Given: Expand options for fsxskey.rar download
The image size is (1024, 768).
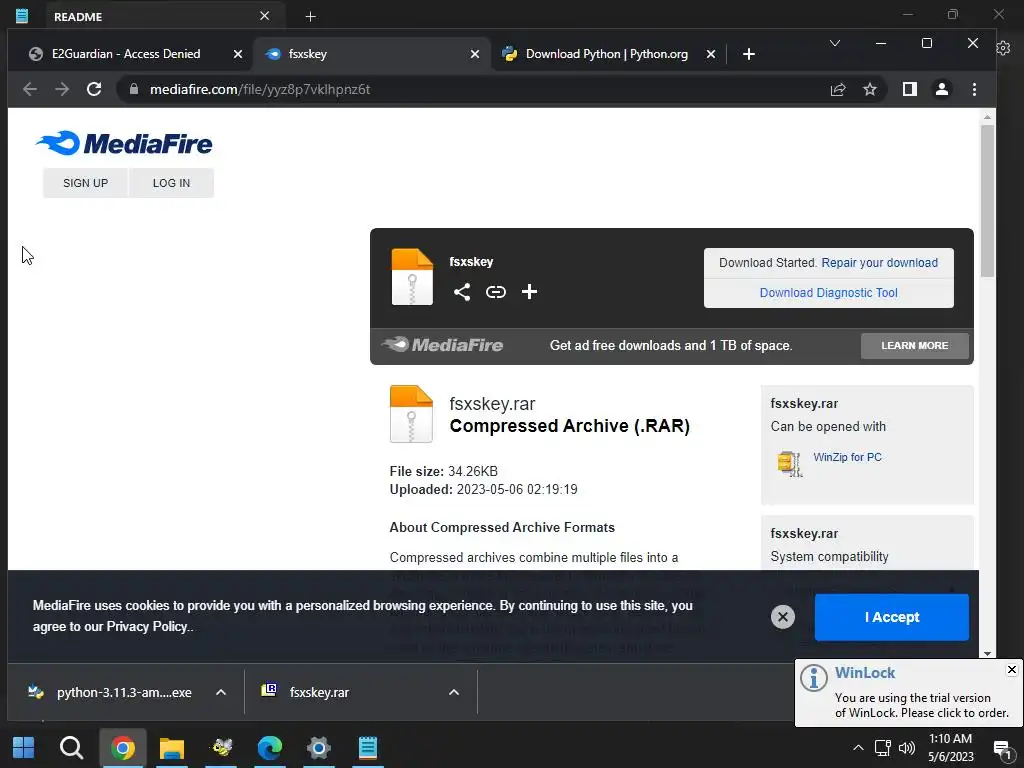Looking at the screenshot, I should point(454,692).
